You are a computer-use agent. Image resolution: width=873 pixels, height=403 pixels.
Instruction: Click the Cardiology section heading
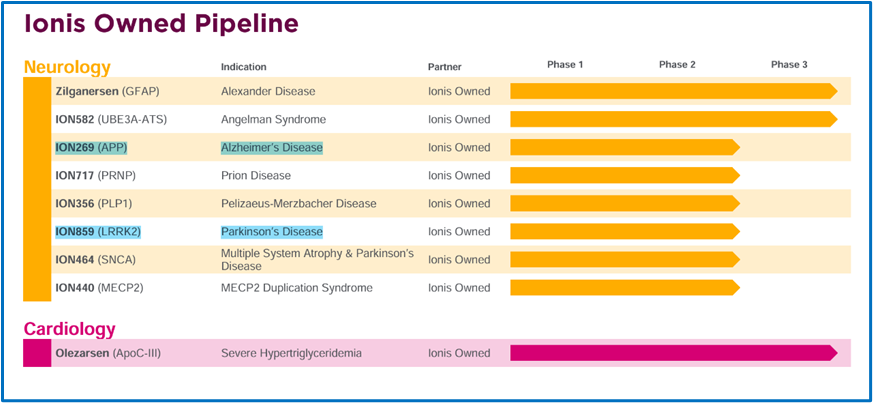pyautogui.click(x=69, y=329)
